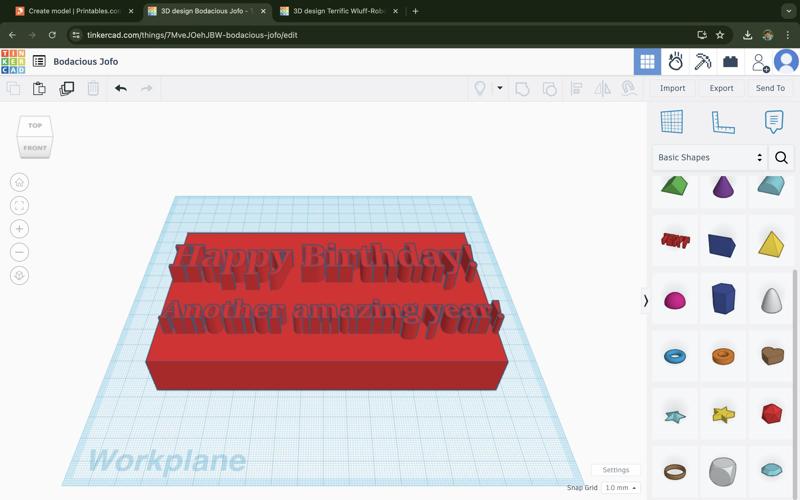Reload the page
This screenshot has height=500, width=800.
[x=52, y=35]
